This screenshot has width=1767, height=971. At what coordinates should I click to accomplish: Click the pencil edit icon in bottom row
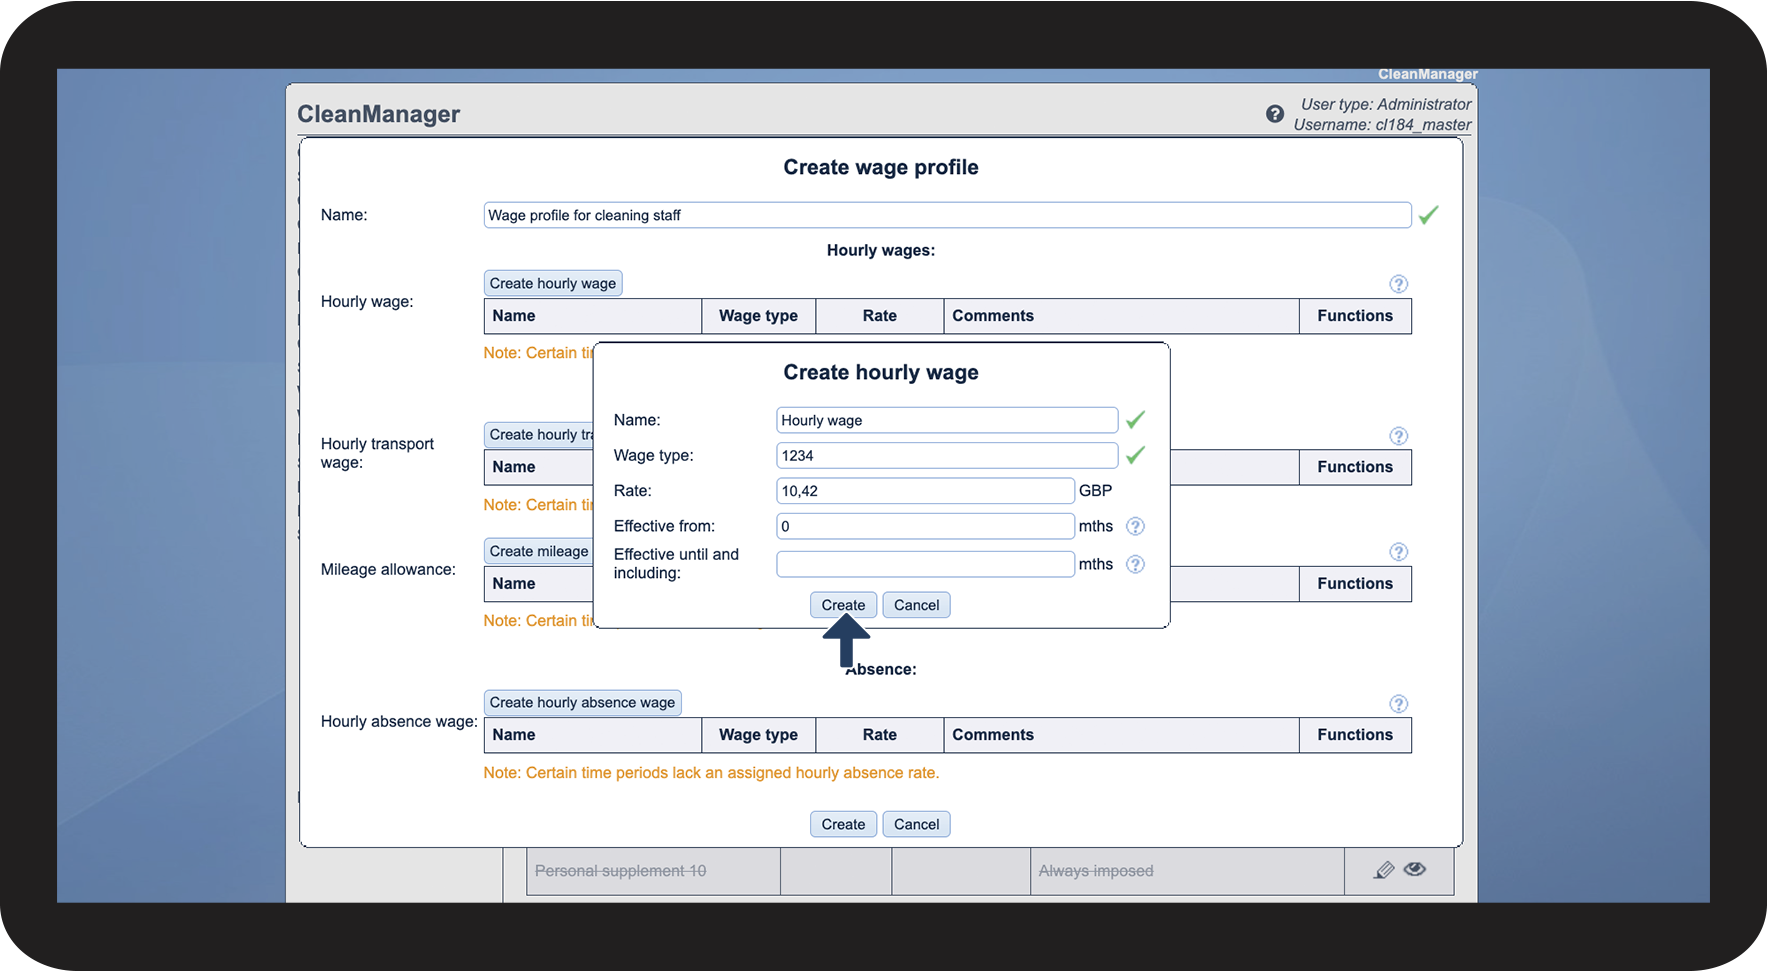pyautogui.click(x=1384, y=870)
